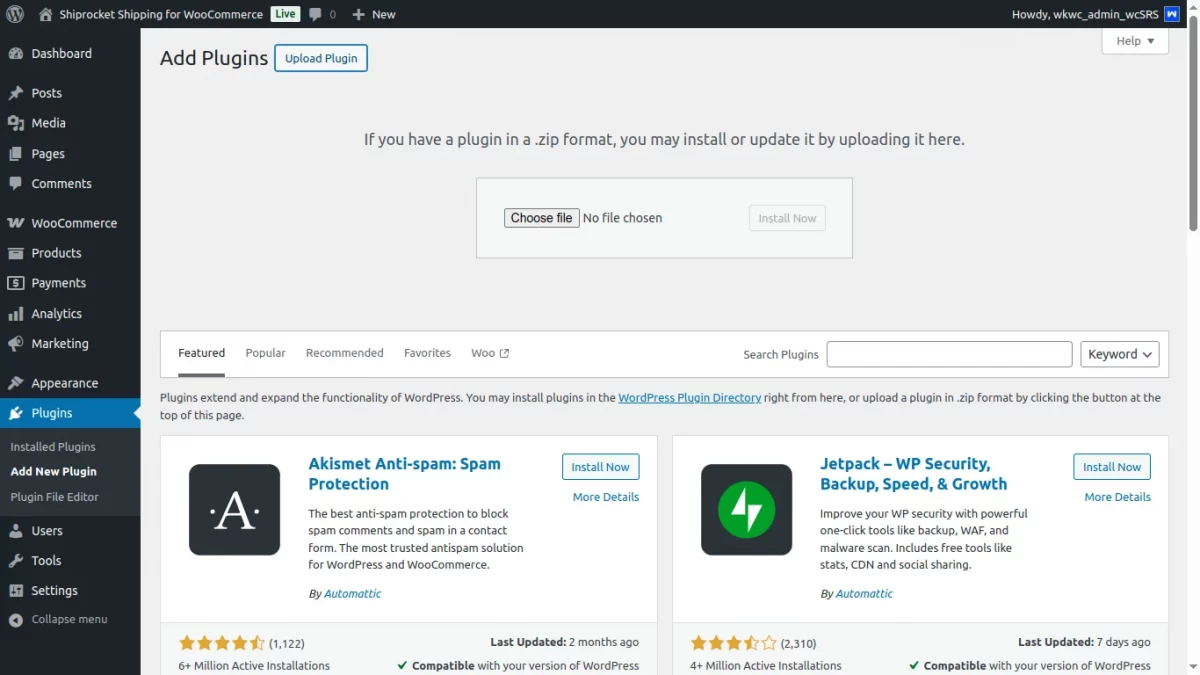This screenshot has width=1200, height=675.
Task: Click the Collapse menu arrow icon
Action: tap(16, 620)
